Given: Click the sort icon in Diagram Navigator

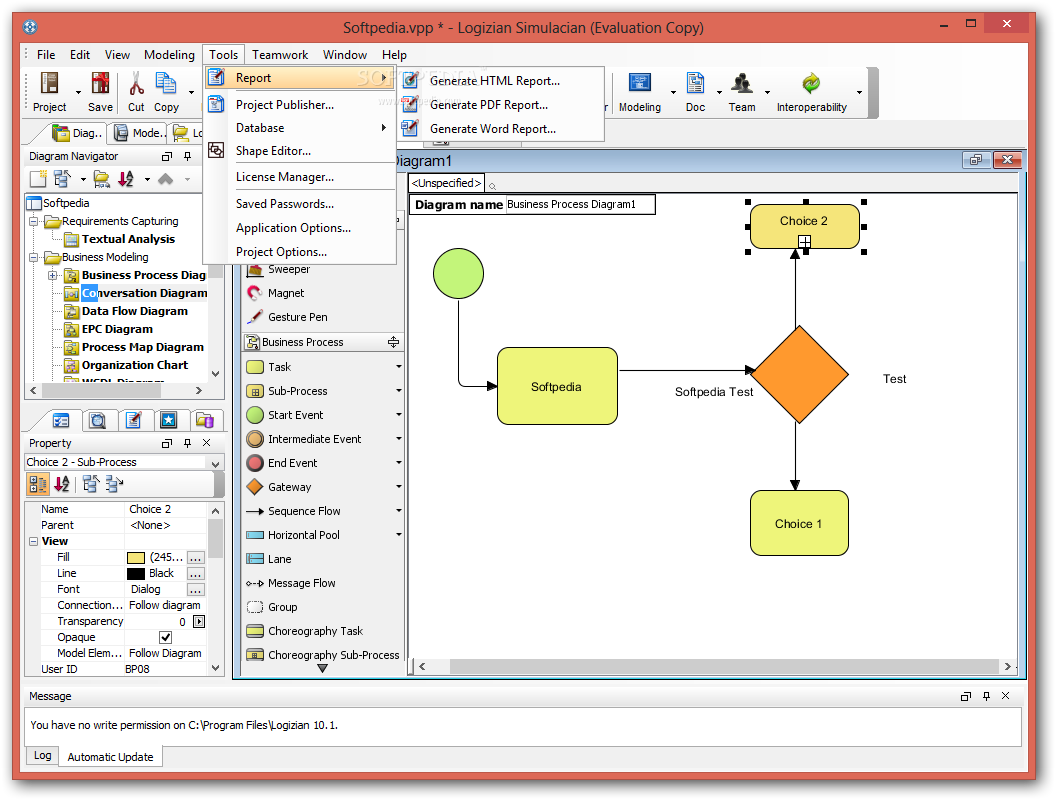Looking at the screenshot, I should [126, 179].
